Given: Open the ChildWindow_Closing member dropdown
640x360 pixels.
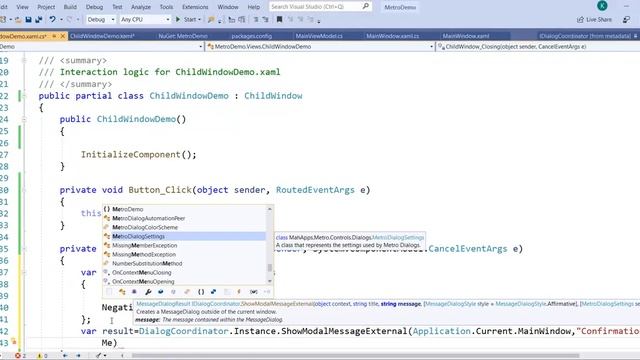Looking at the screenshot, I should [538, 47].
